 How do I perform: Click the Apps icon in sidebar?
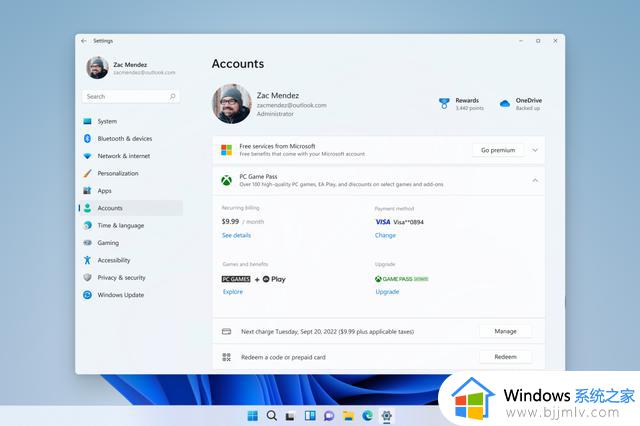pyautogui.click(x=87, y=191)
